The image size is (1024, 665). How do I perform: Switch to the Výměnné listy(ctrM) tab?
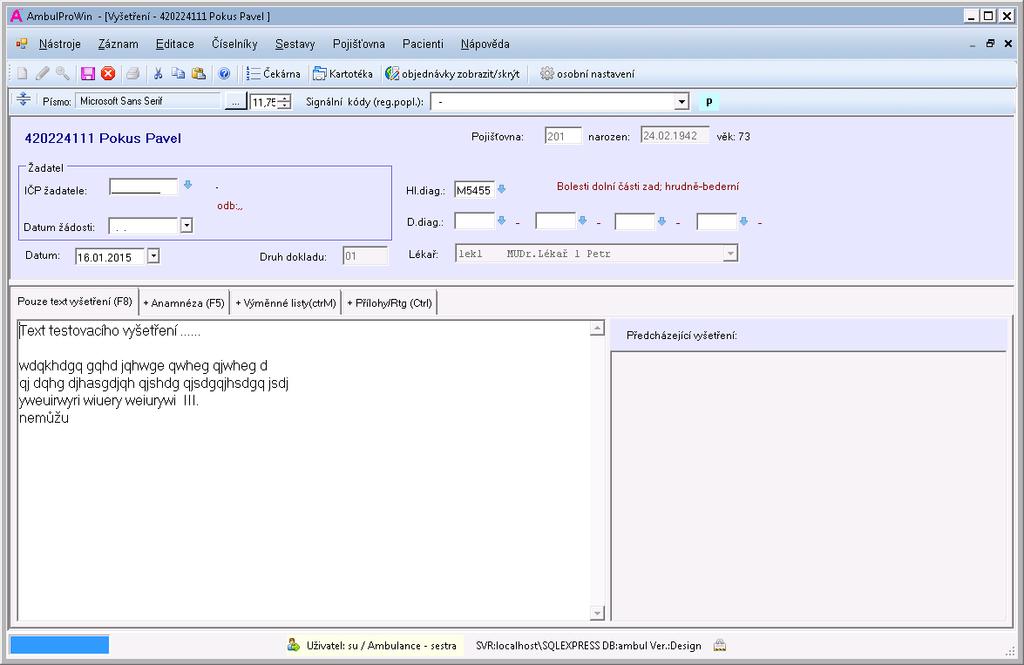286,303
